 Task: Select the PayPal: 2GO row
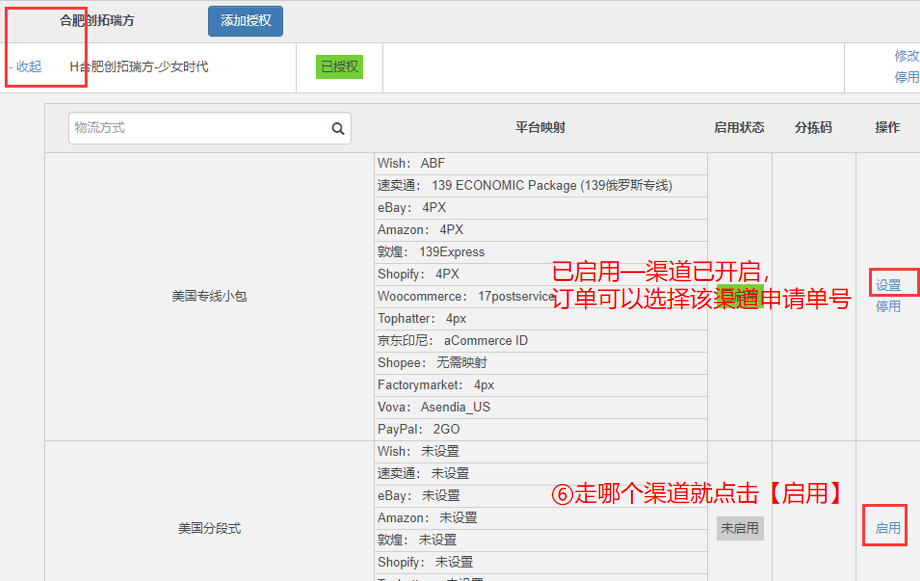point(541,429)
